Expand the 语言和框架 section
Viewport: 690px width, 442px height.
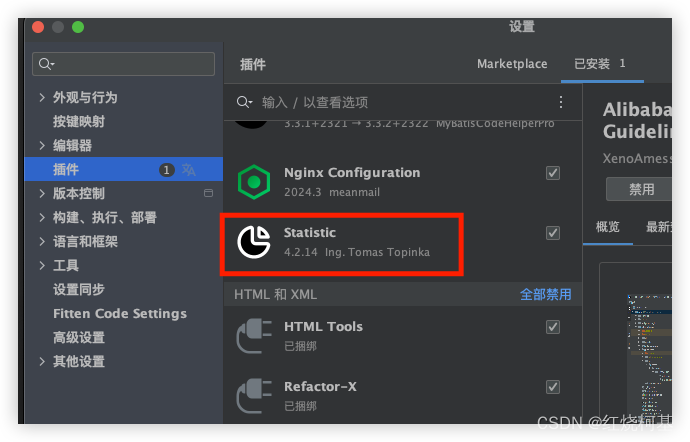click(x=42, y=241)
